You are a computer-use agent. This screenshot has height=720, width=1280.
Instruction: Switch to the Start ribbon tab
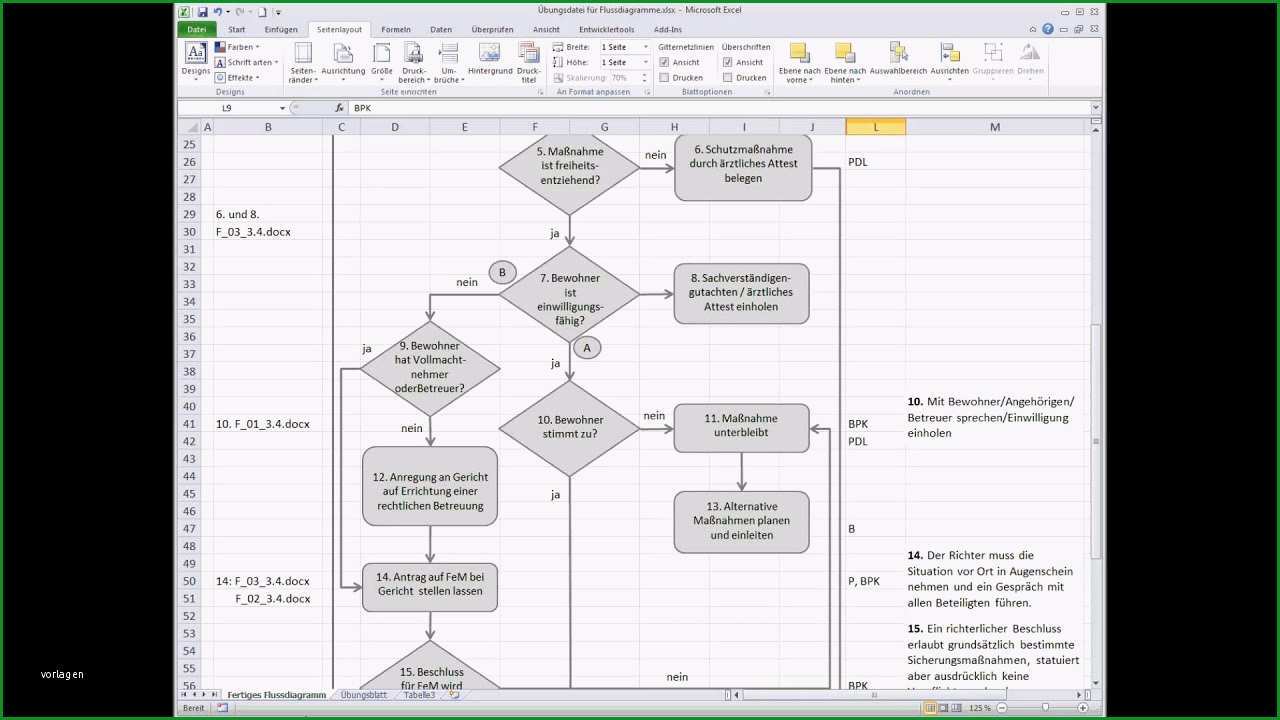pos(237,29)
